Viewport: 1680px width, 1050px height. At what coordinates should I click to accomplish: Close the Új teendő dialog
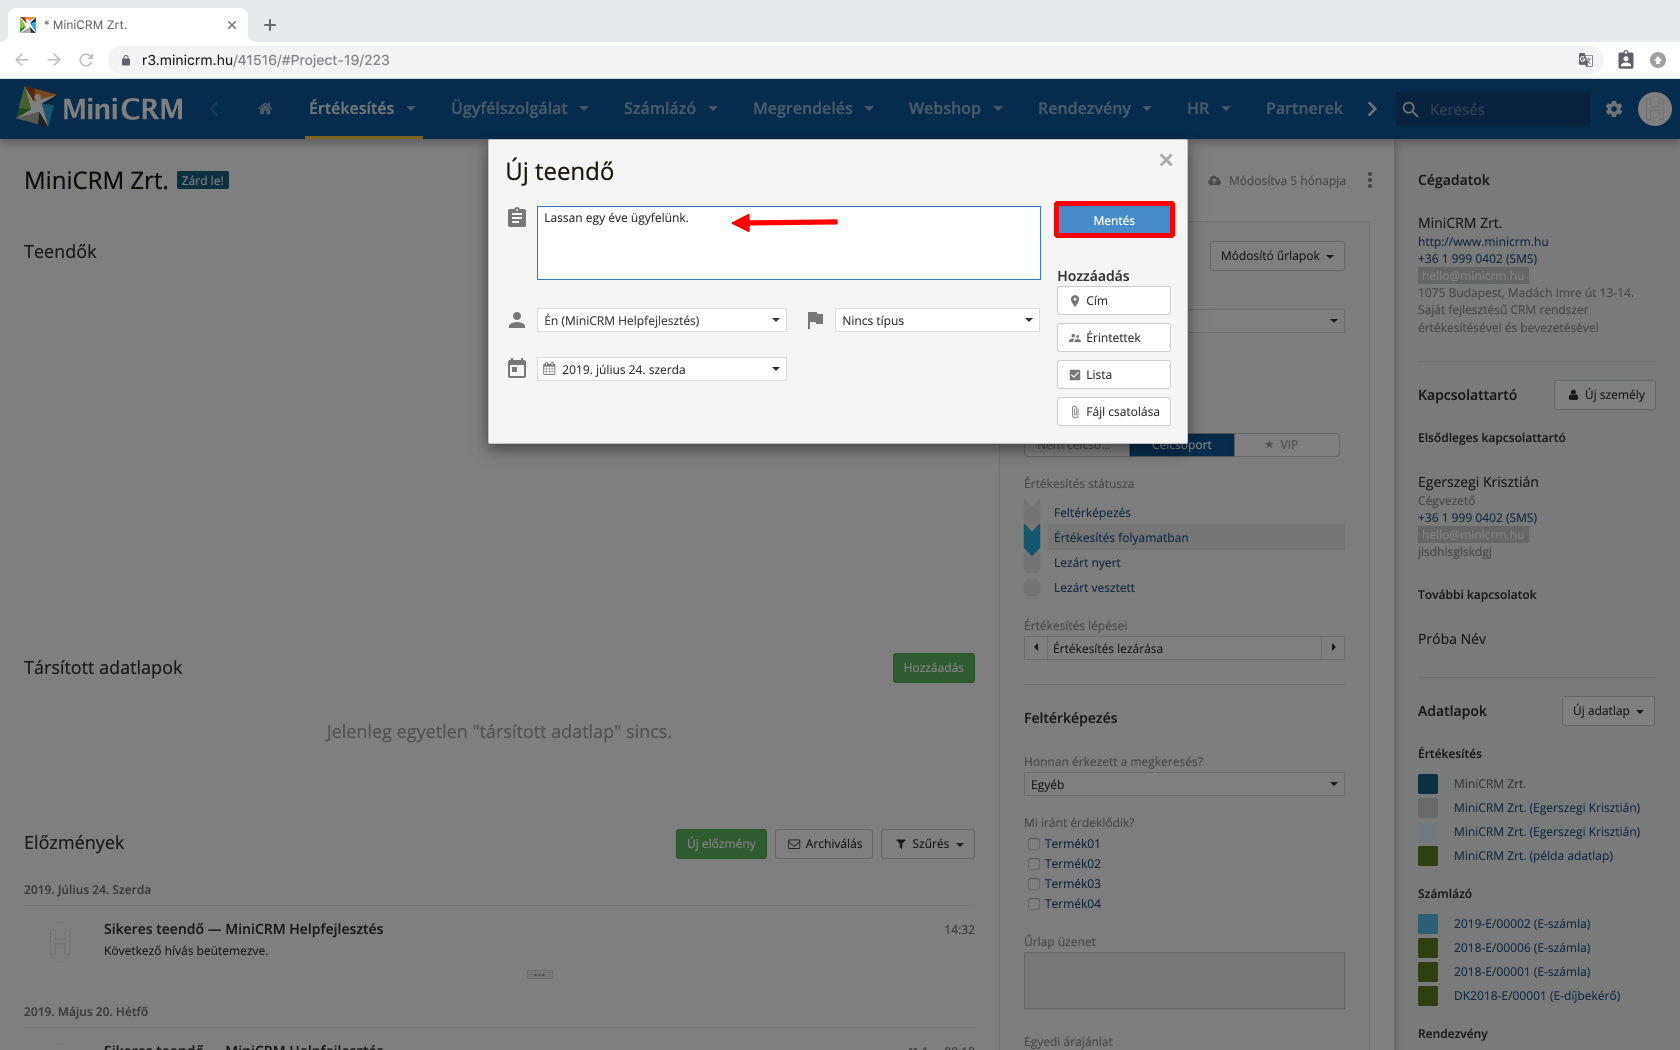pyautogui.click(x=1166, y=160)
